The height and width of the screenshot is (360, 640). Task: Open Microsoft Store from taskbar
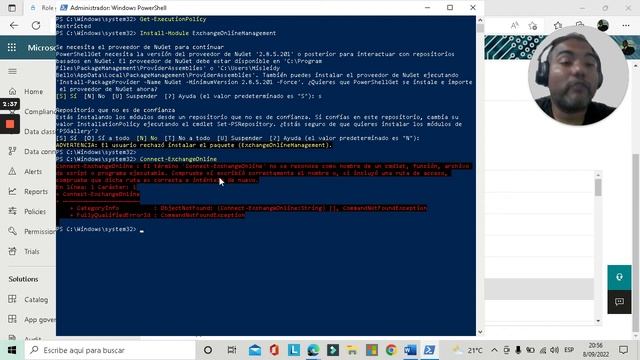[371, 350]
